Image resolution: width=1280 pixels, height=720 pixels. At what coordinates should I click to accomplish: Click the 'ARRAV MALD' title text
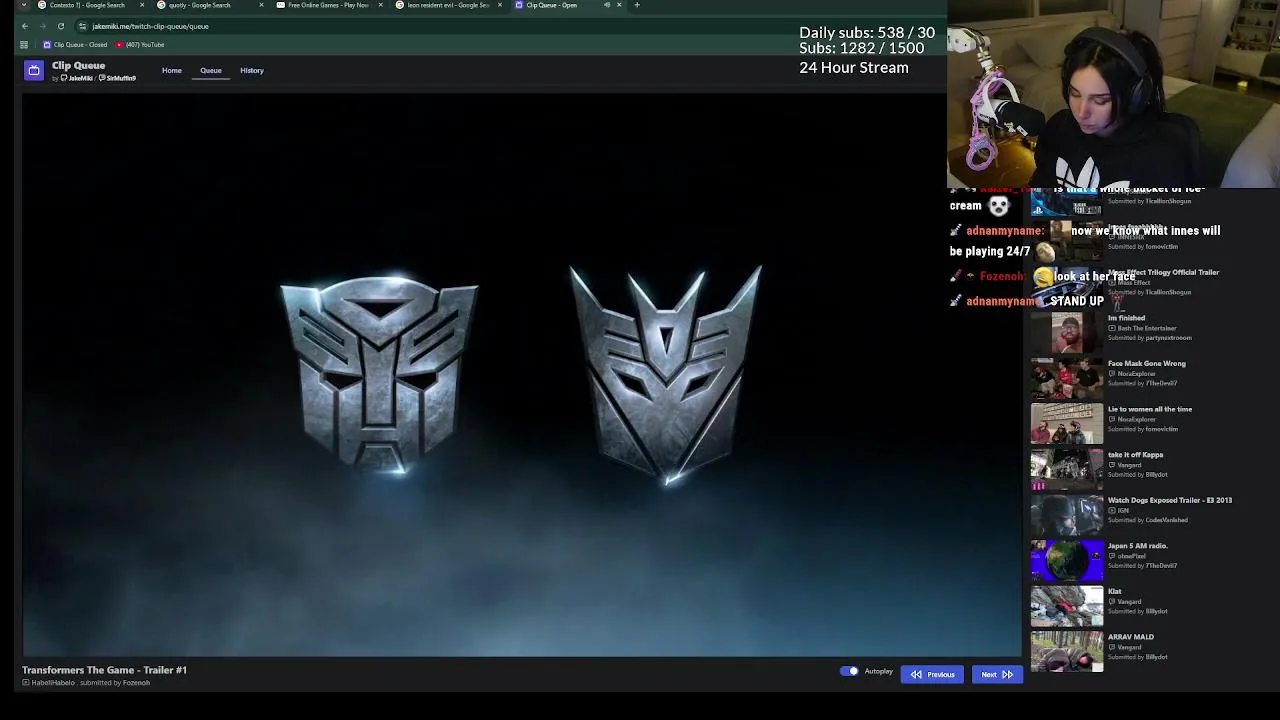click(1131, 637)
